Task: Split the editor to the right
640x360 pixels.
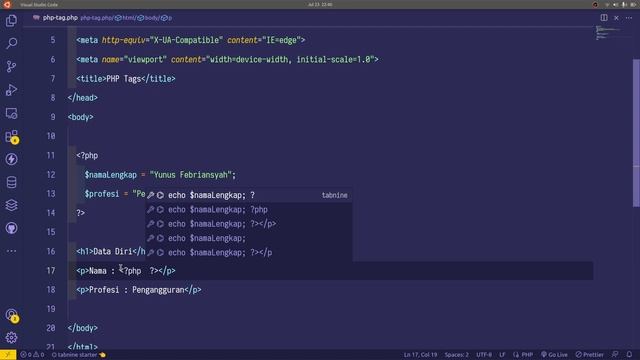Action: coord(604,18)
